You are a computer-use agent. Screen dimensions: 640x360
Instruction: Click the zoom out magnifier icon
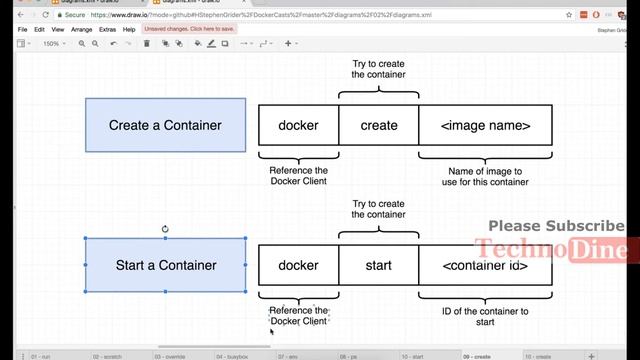(x=95, y=43)
